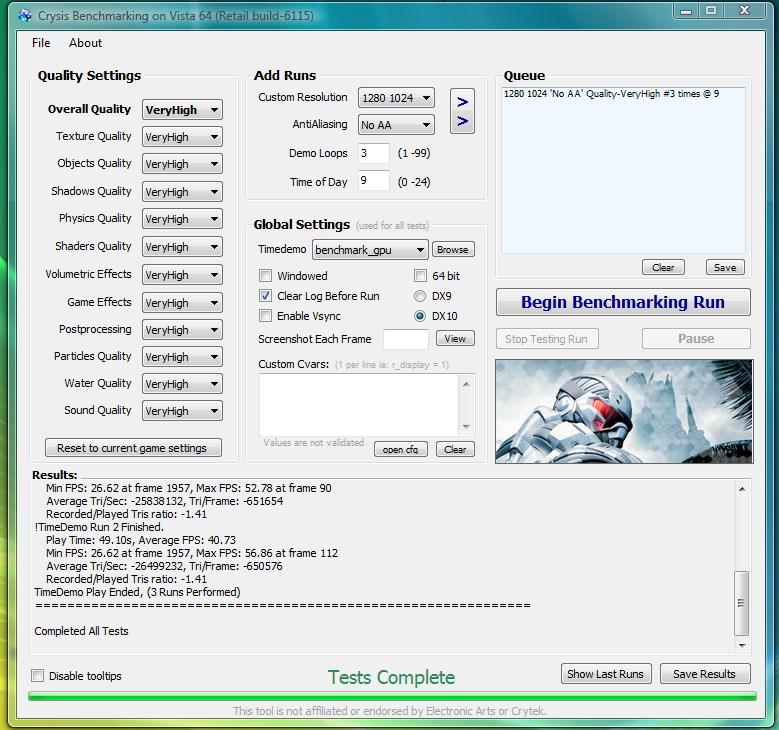Enable the Vsync checkbox

point(266,316)
